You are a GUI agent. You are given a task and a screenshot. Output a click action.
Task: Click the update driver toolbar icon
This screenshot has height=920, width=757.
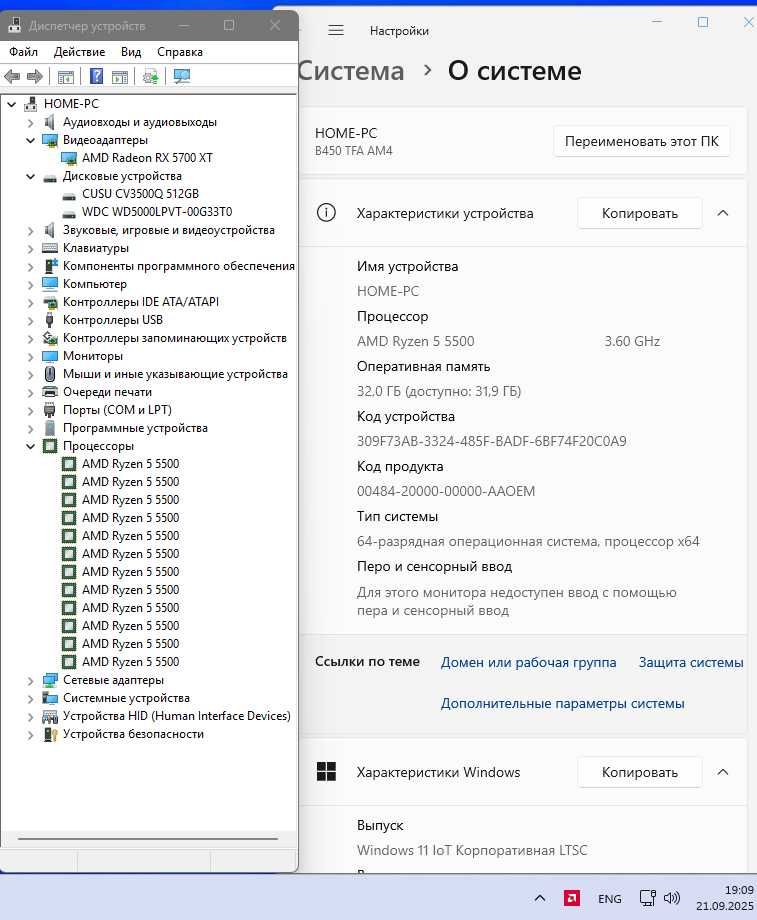tap(150, 76)
